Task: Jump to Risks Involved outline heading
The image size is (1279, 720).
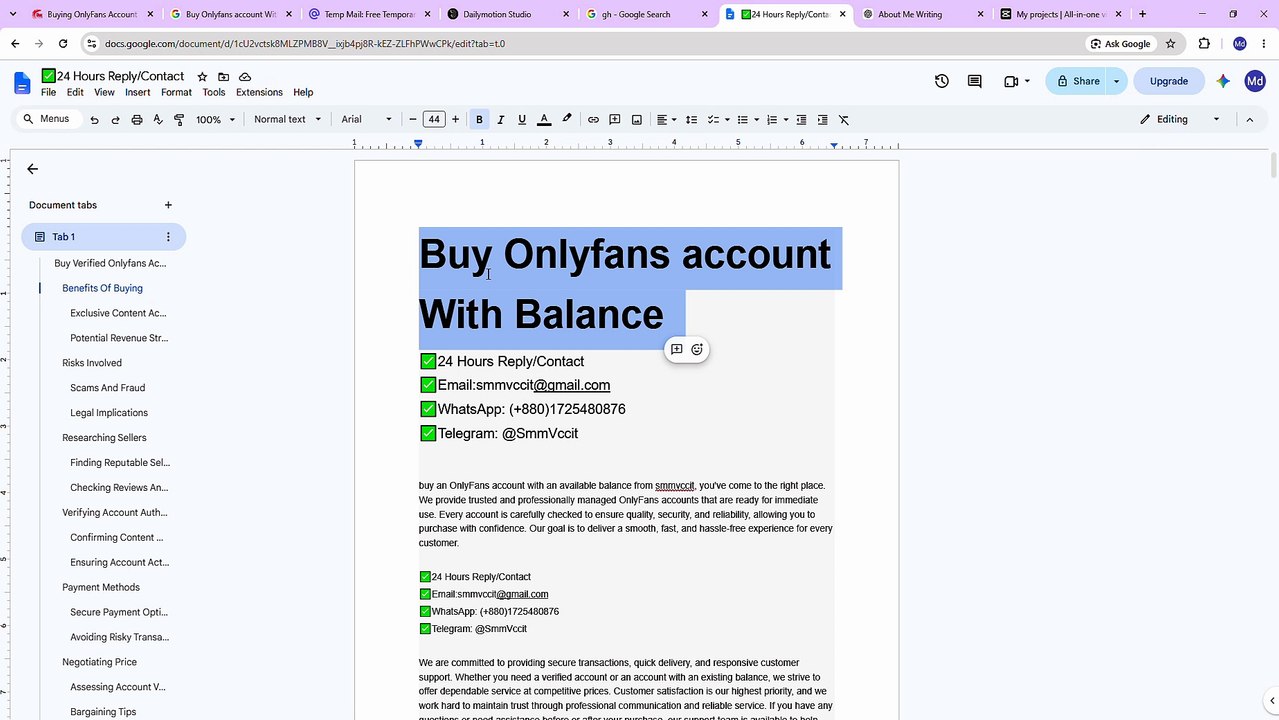Action: [92, 363]
